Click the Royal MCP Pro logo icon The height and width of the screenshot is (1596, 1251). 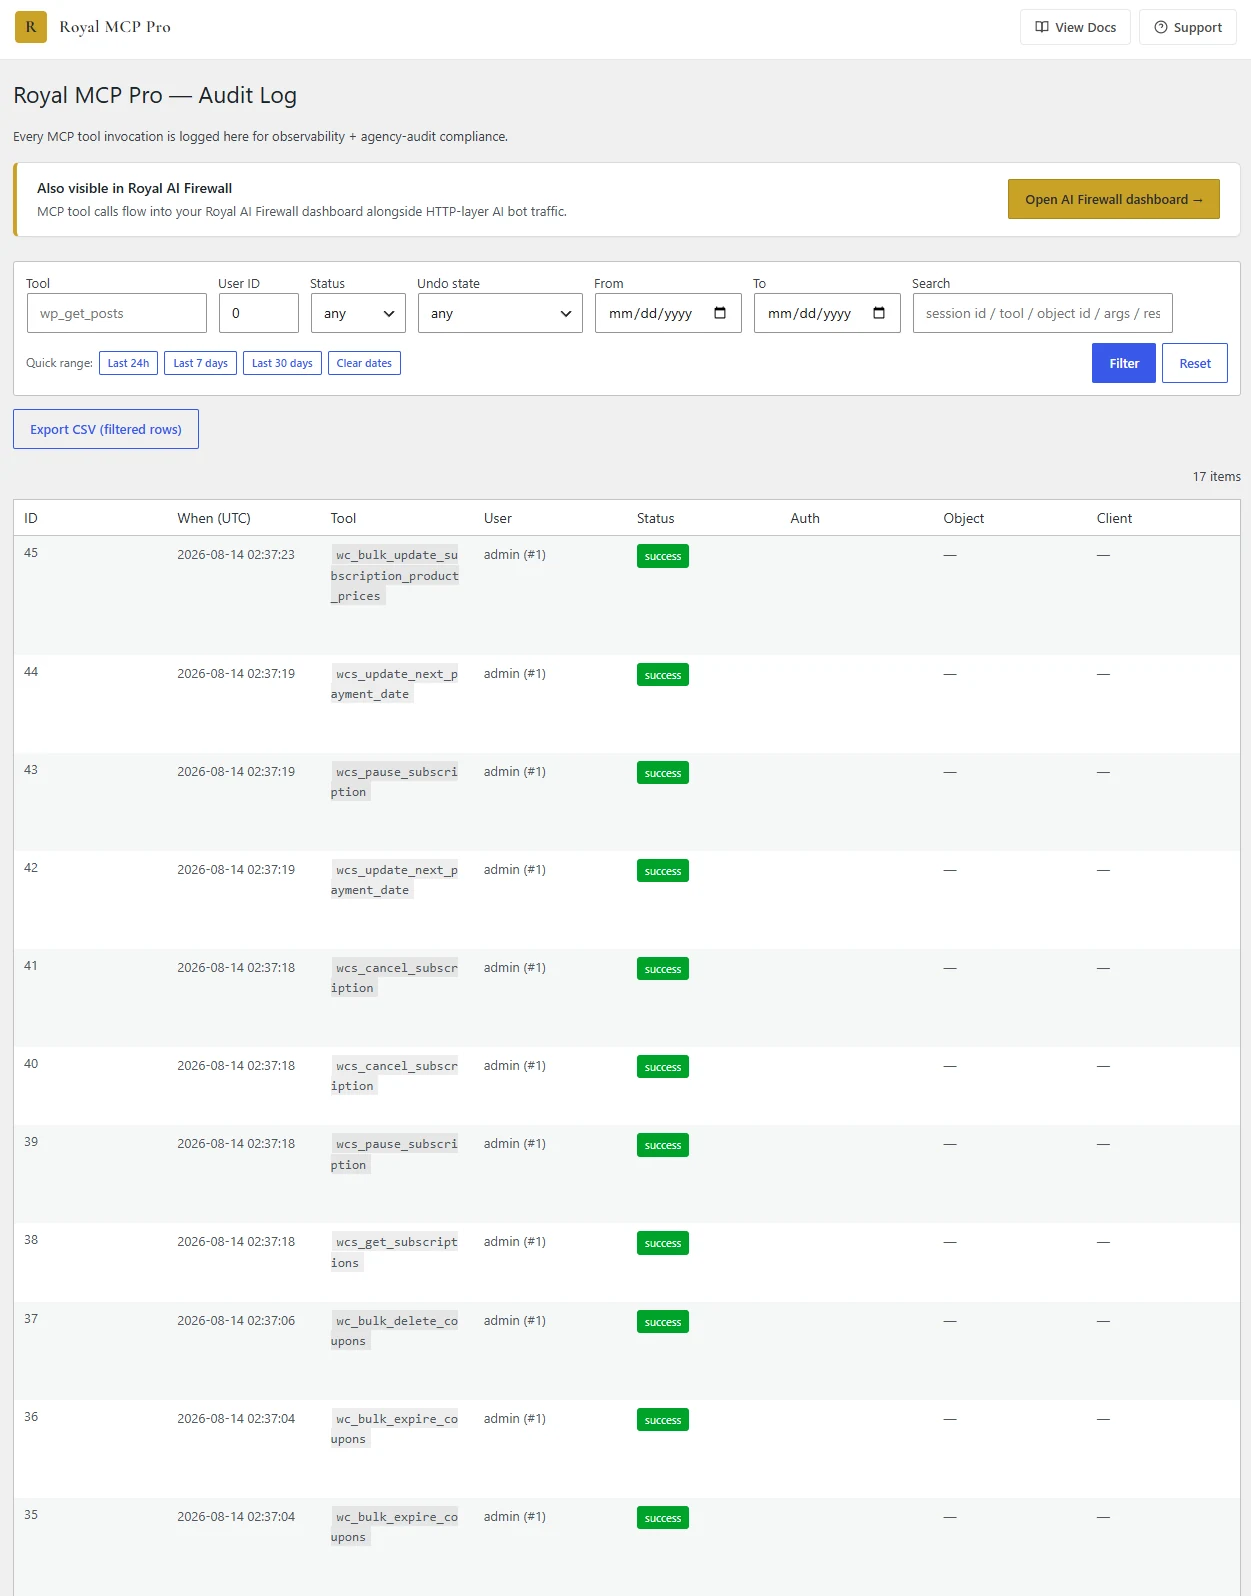pos(31,27)
